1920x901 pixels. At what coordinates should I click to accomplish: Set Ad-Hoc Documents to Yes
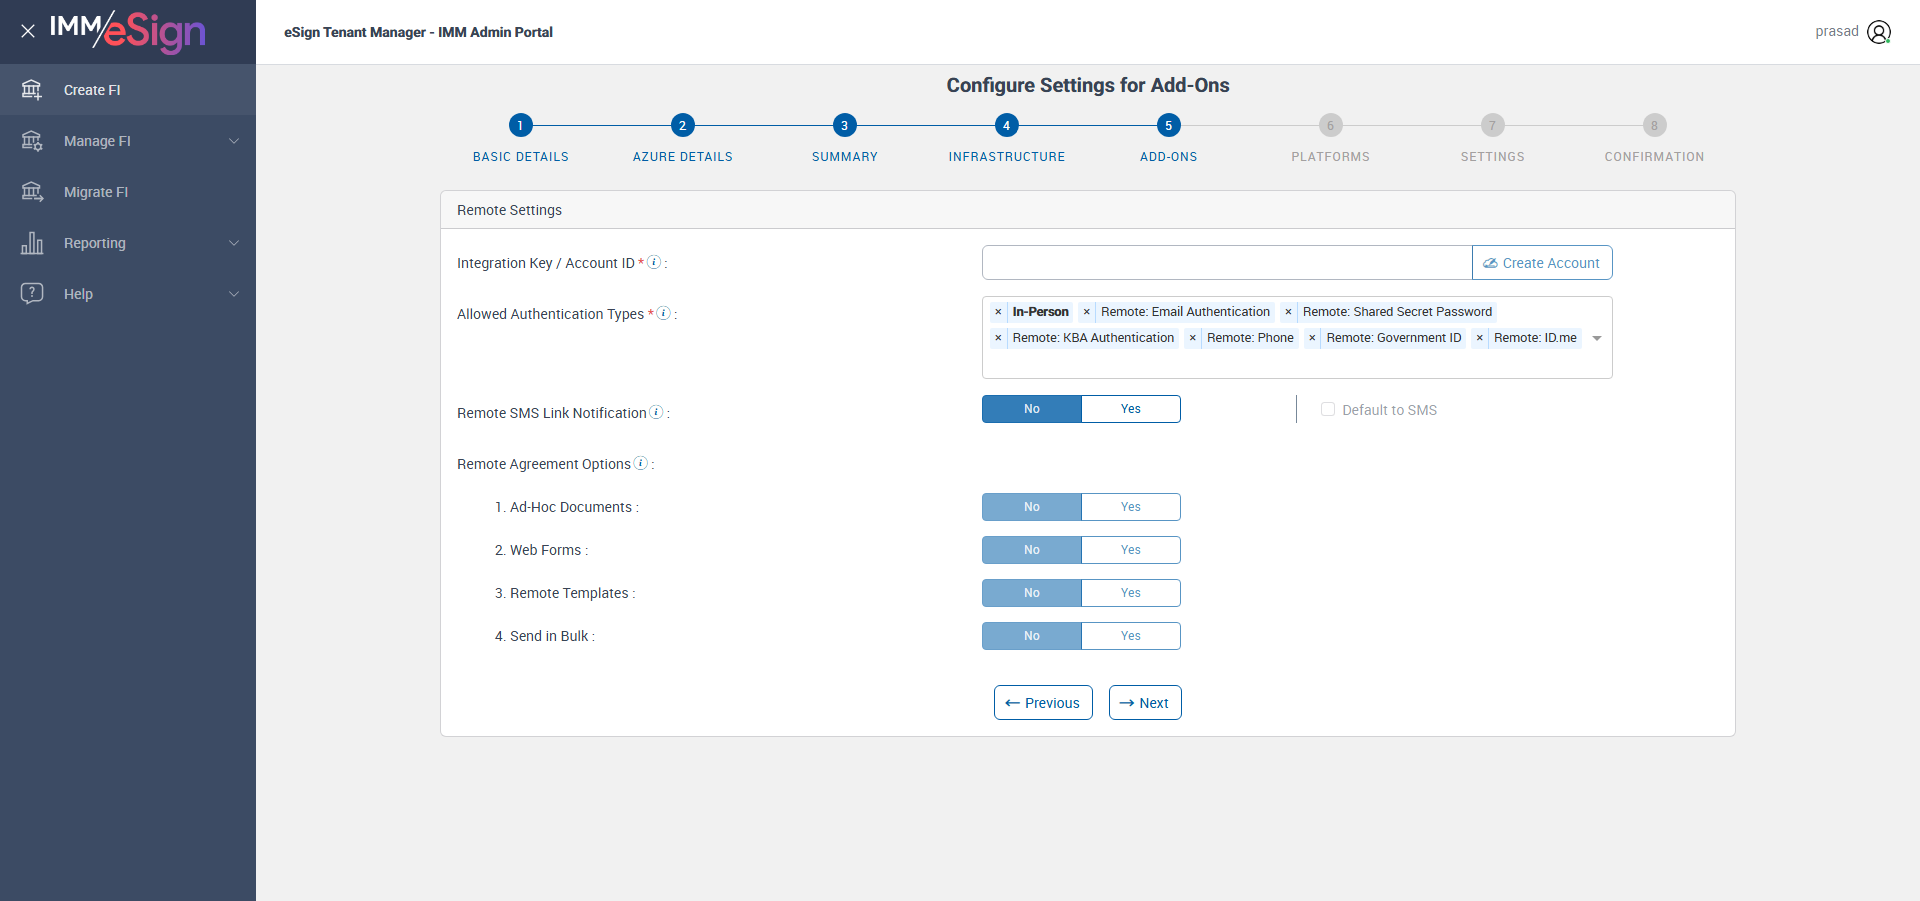click(1131, 507)
